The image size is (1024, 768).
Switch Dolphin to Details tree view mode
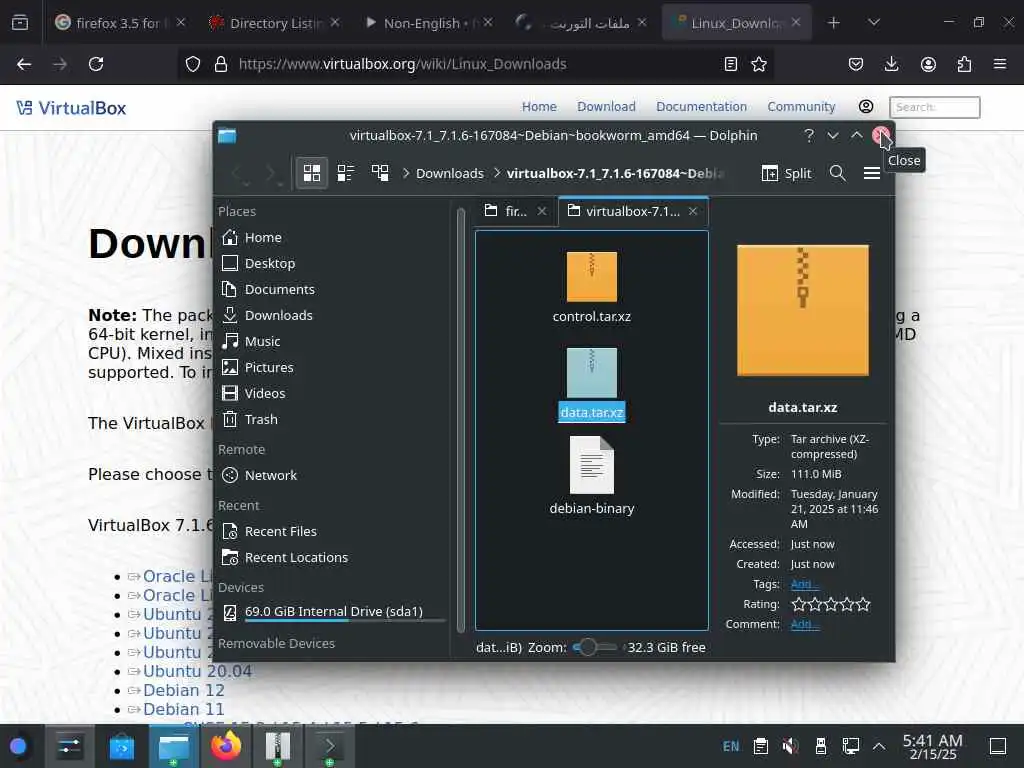coord(380,173)
